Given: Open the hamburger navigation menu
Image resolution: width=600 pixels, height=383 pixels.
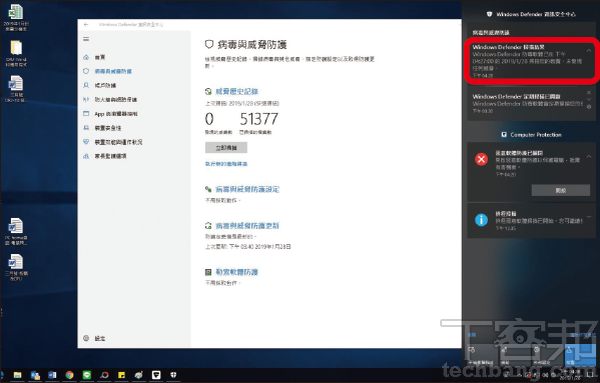Looking at the screenshot, I should [86, 39].
